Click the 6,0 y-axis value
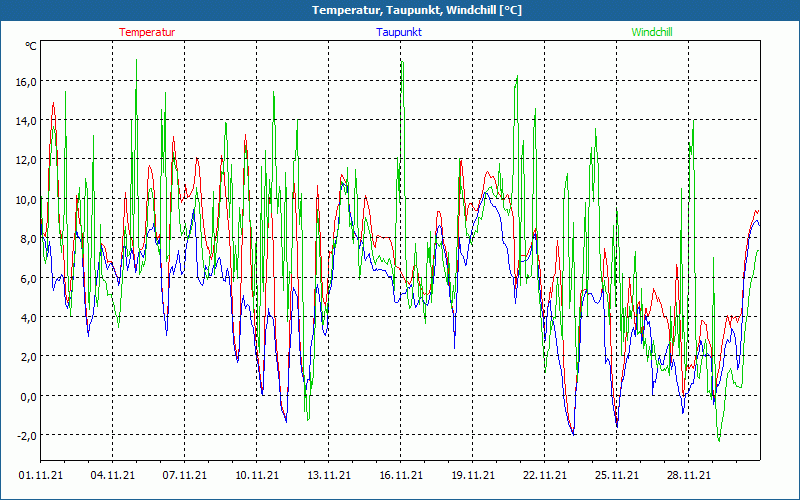 (29, 278)
